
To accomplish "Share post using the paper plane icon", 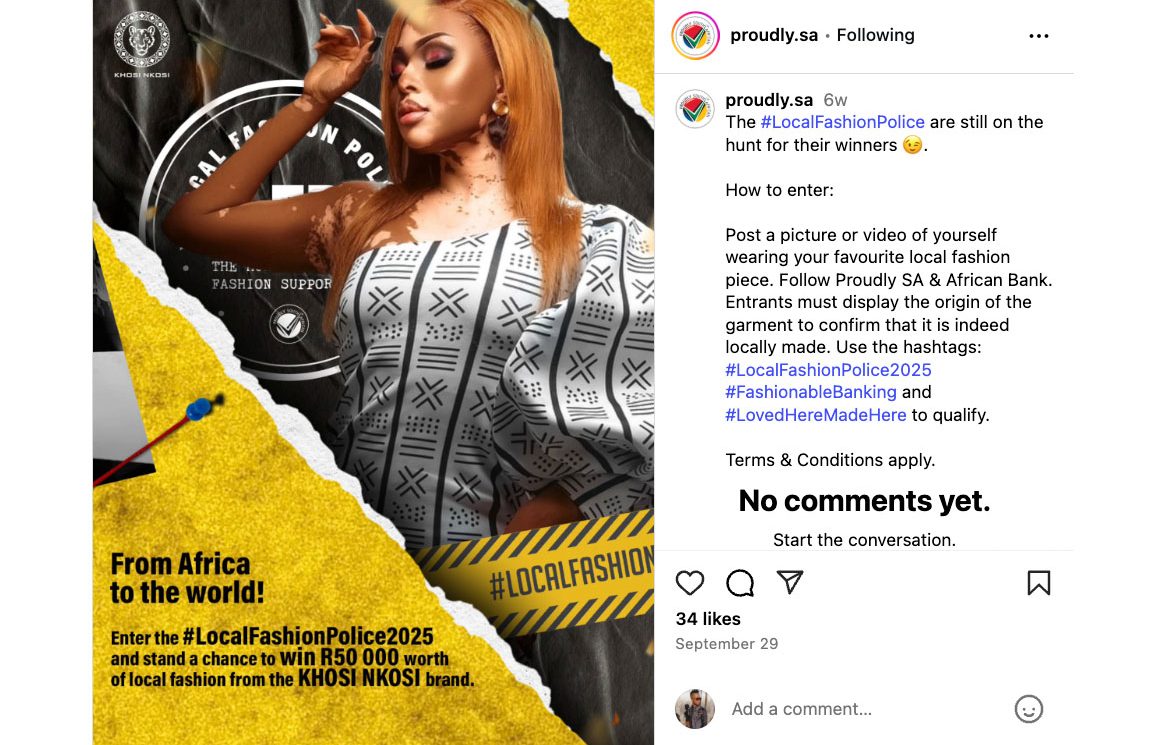I will point(790,582).
